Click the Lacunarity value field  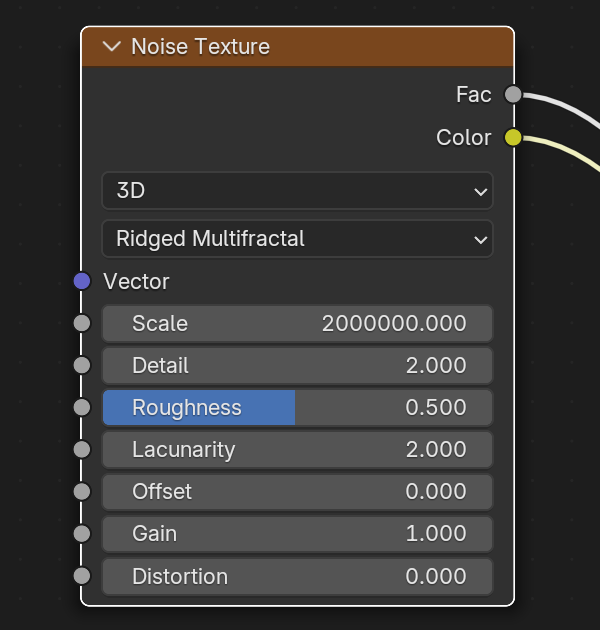297,449
